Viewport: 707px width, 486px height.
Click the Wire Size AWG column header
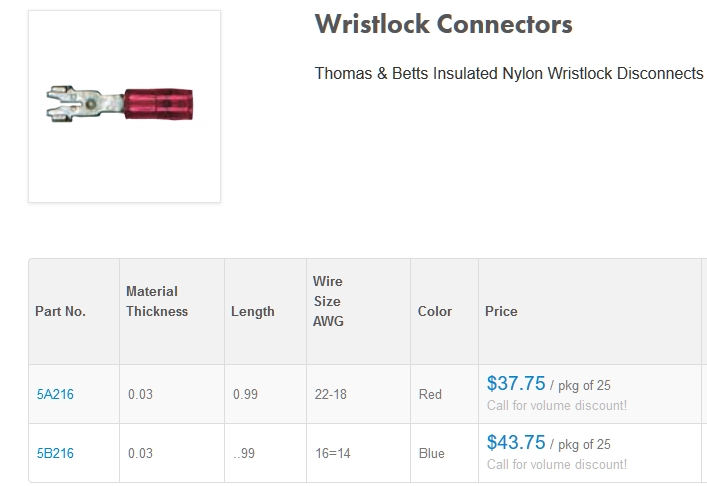327,301
